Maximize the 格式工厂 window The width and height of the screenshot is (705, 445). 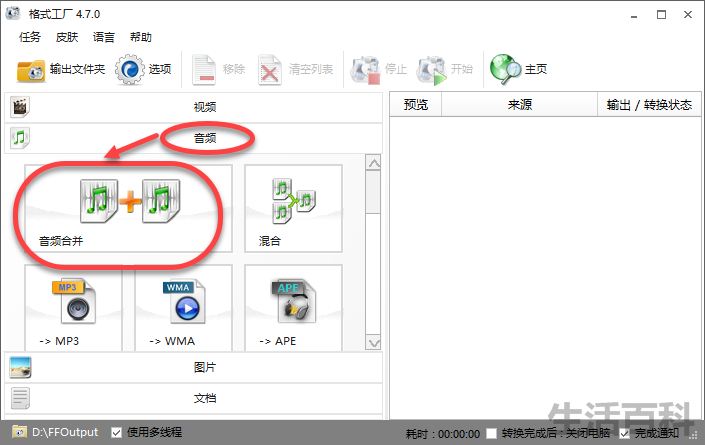tap(661, 15)
